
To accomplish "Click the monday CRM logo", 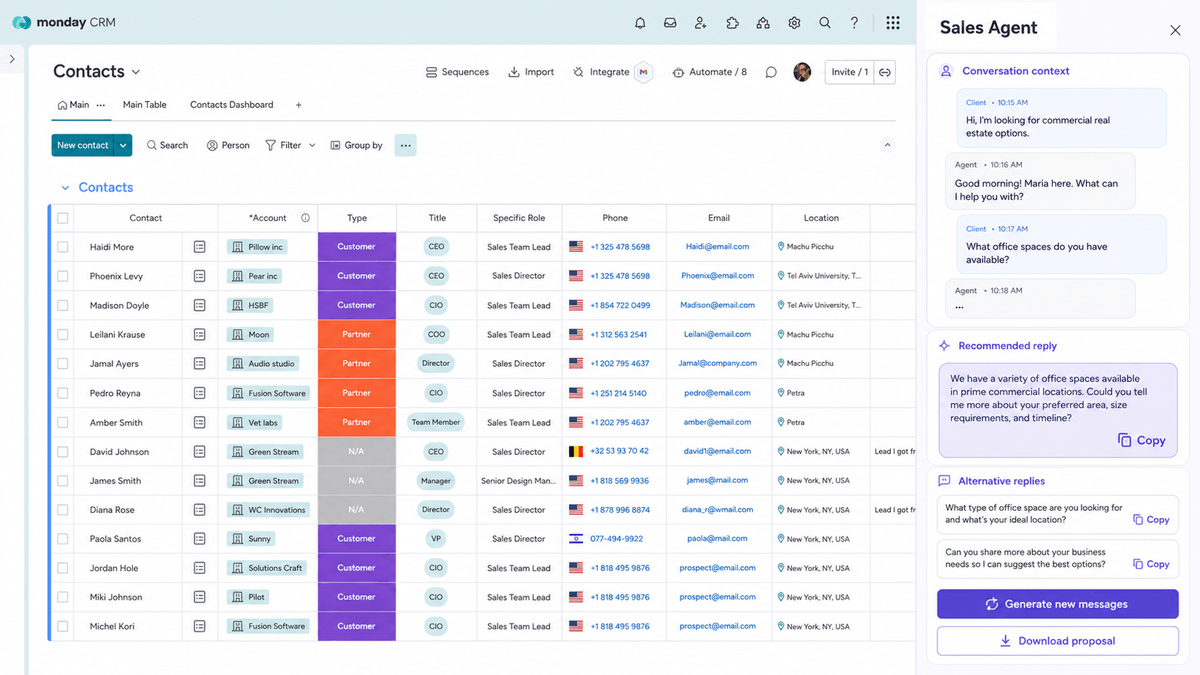I will [64, 22].
